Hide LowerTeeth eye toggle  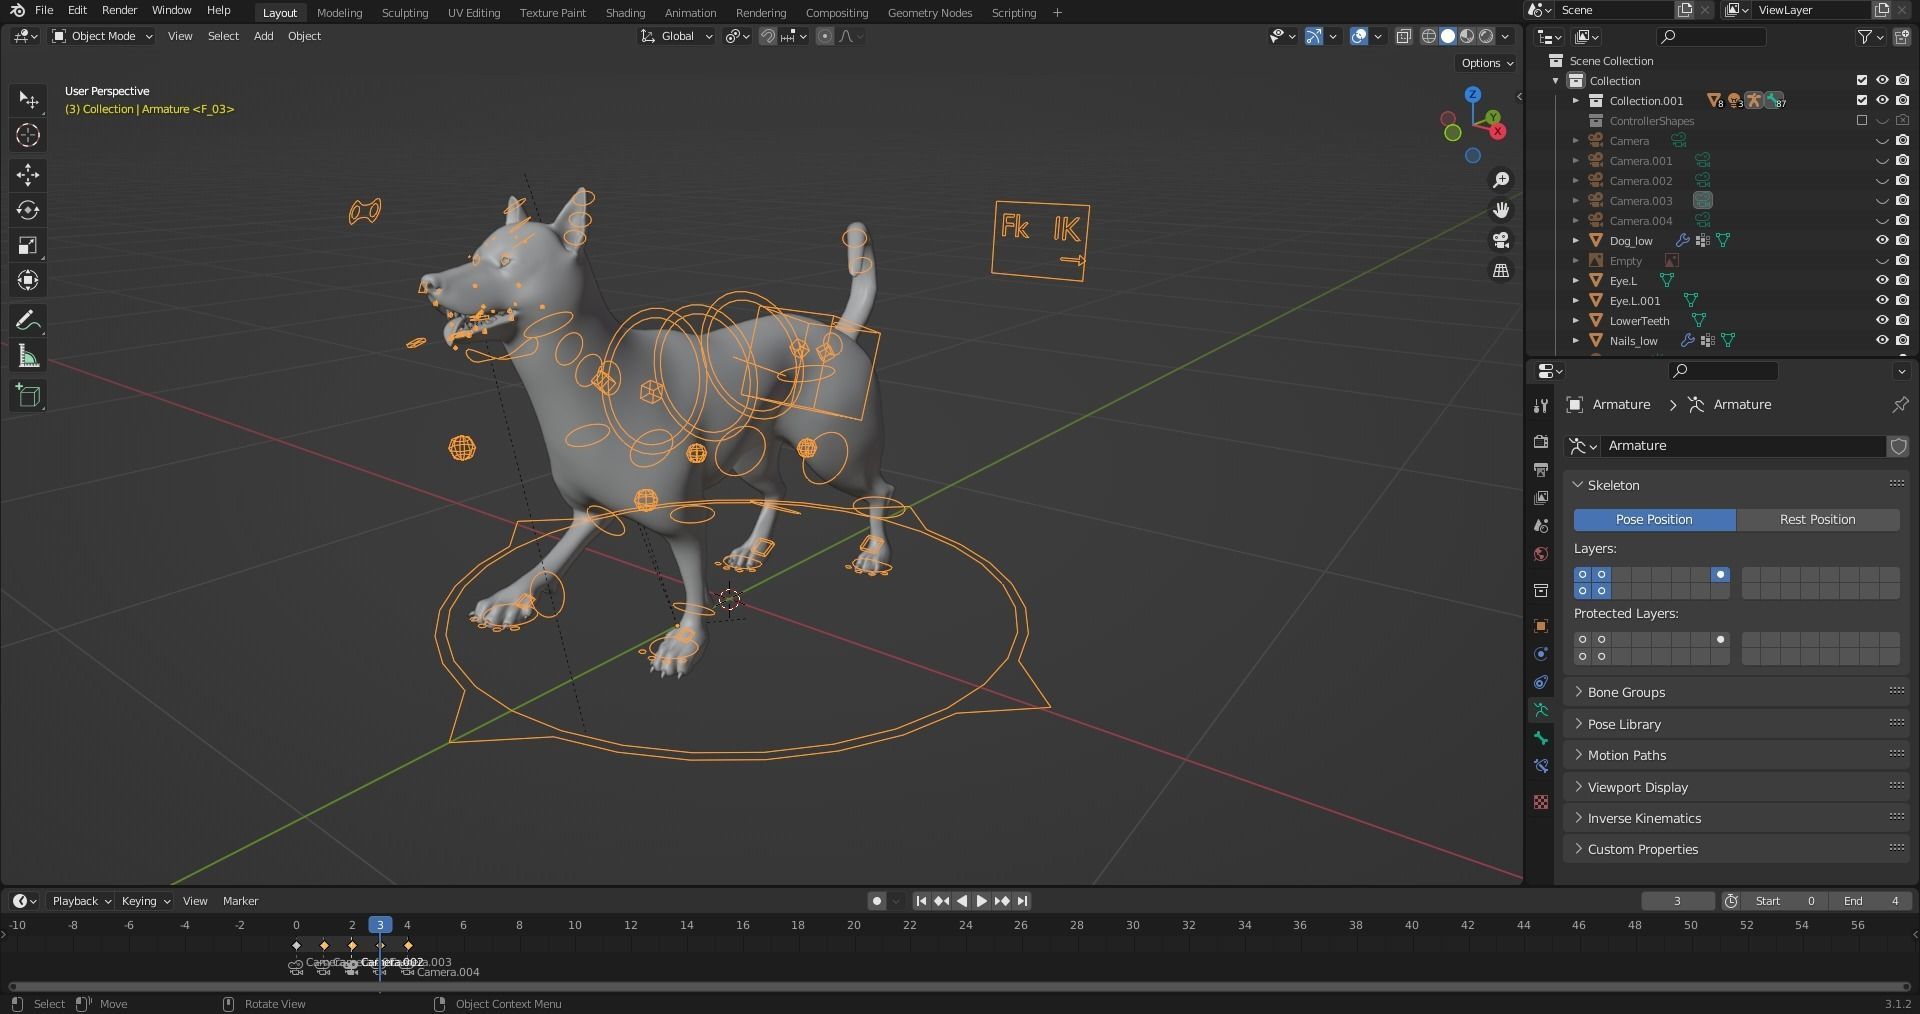1881,320
